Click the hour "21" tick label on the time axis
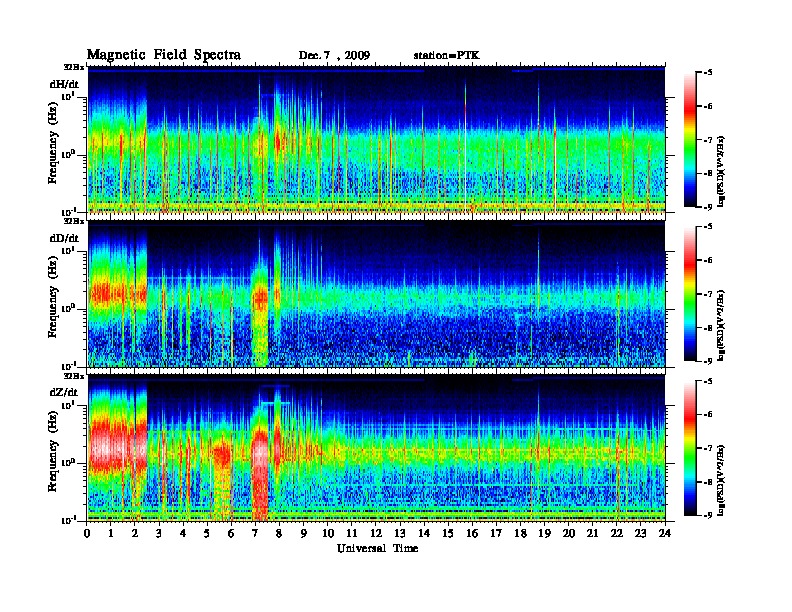Viewport: 792px width, 612px height. (x=592, y=533)
